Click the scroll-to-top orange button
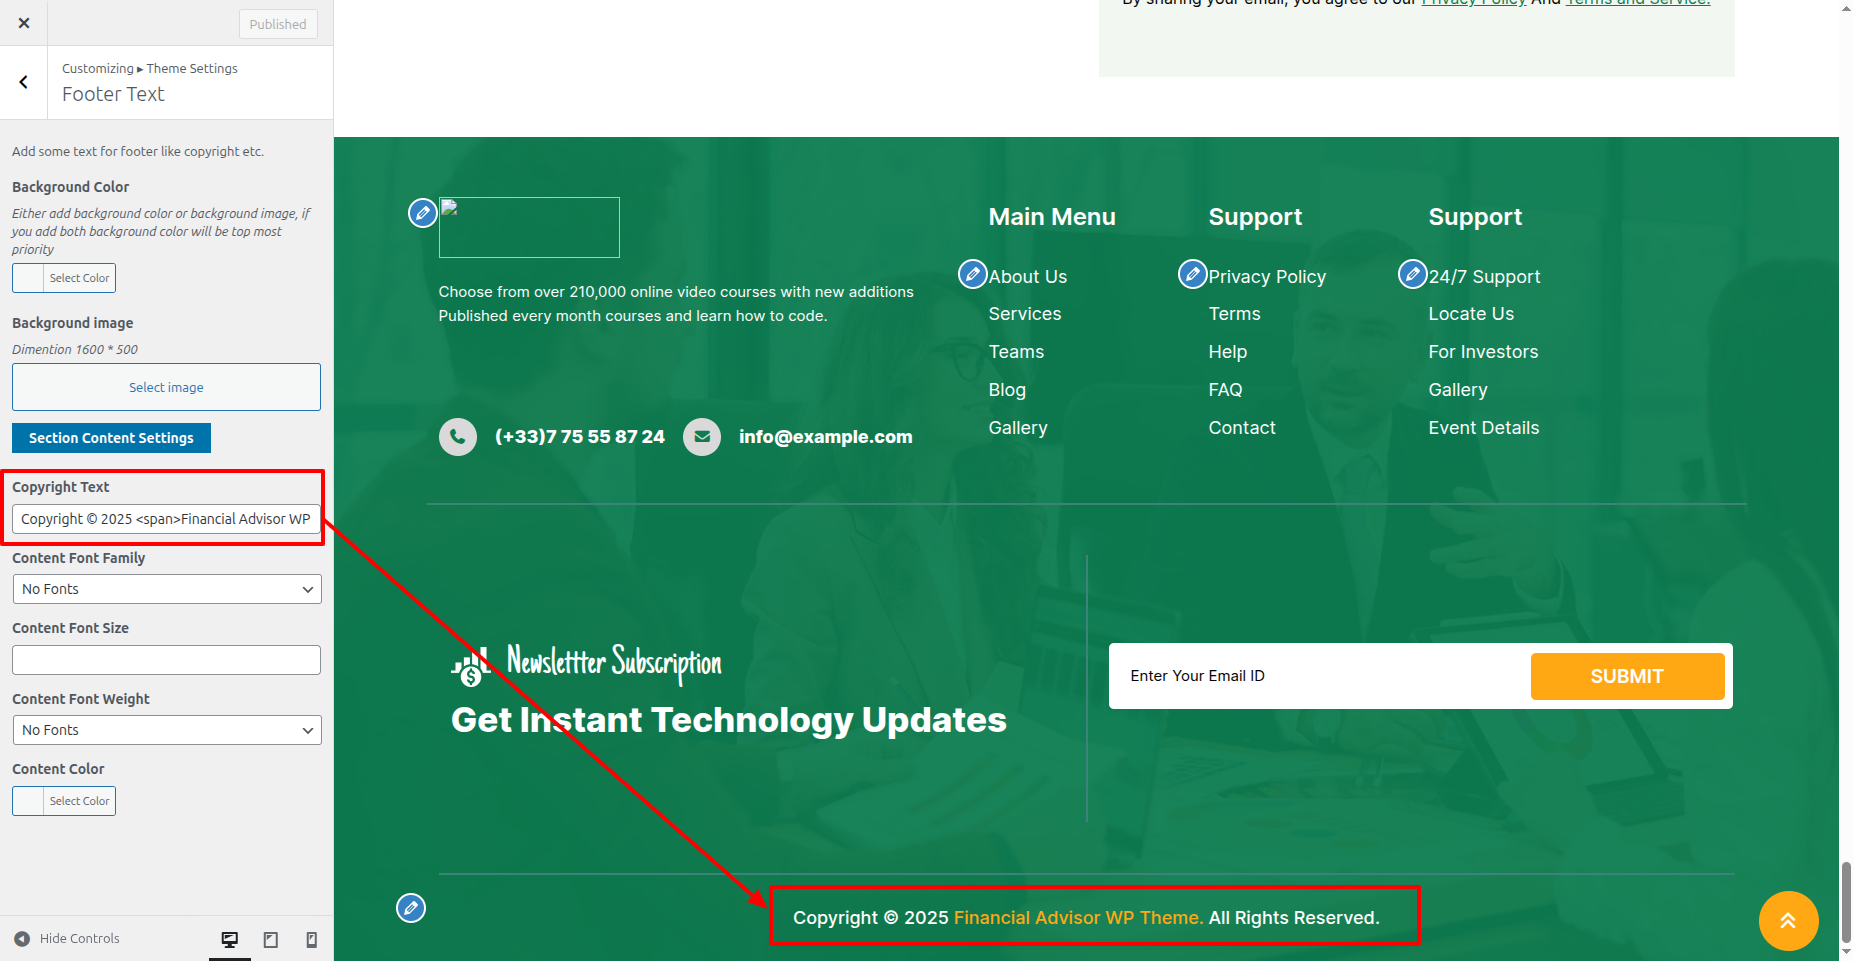Viewport: 1854px width, 961px height. pos(1788,921)
